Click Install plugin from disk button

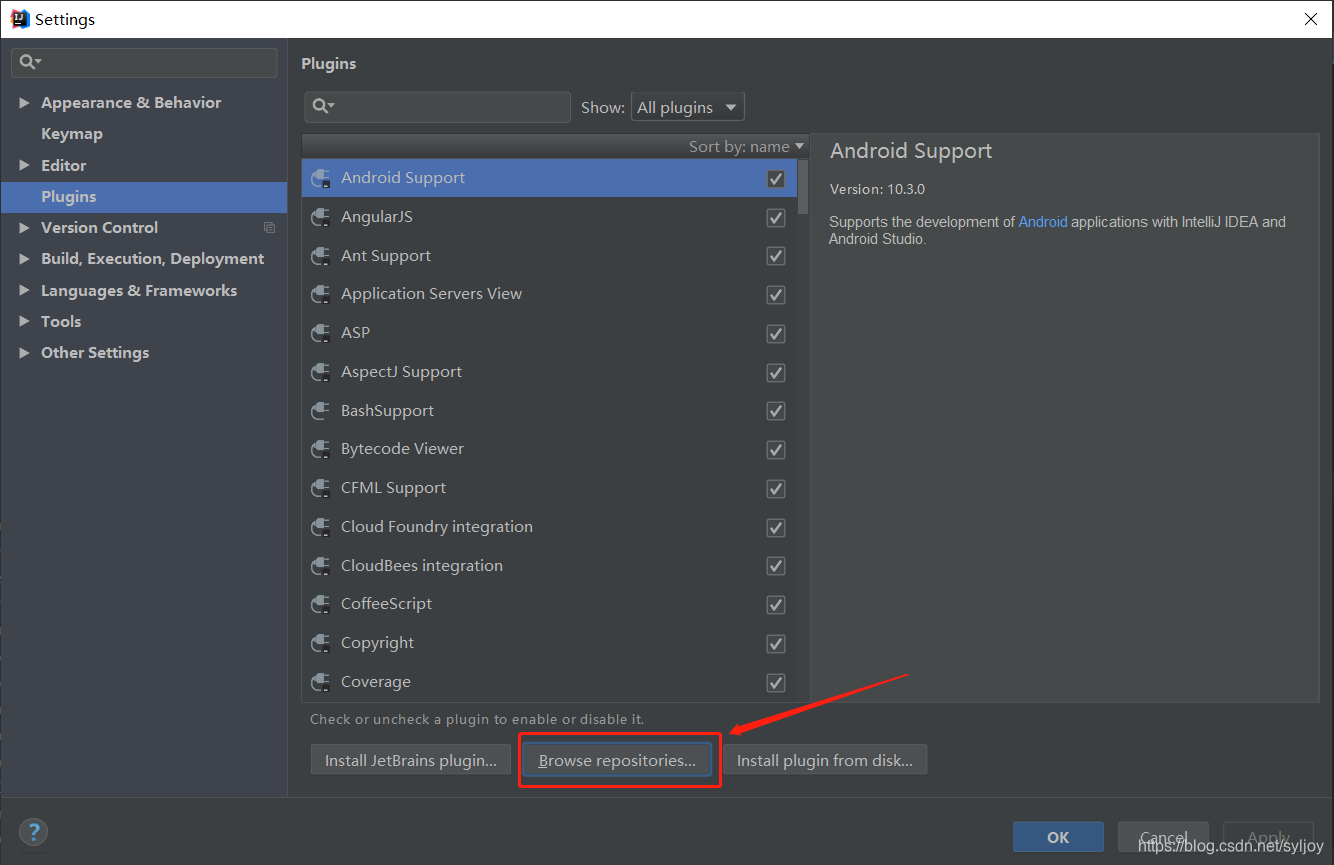(x=825, y=760)
